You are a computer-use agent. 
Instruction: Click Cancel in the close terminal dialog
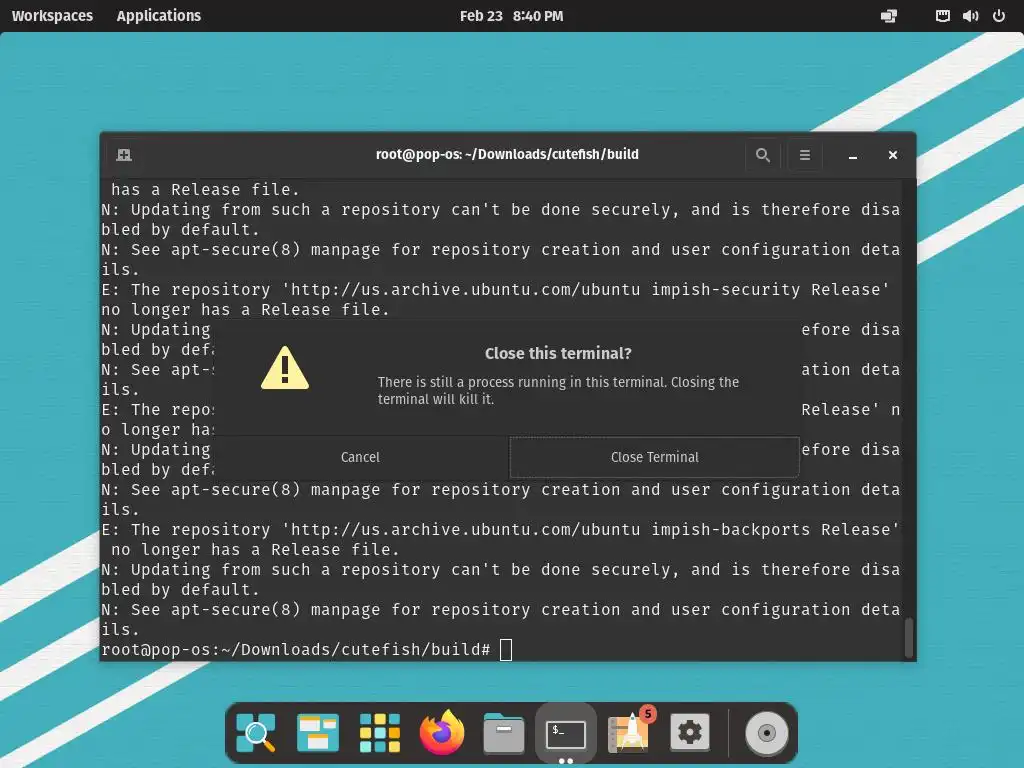click(360, 457)
